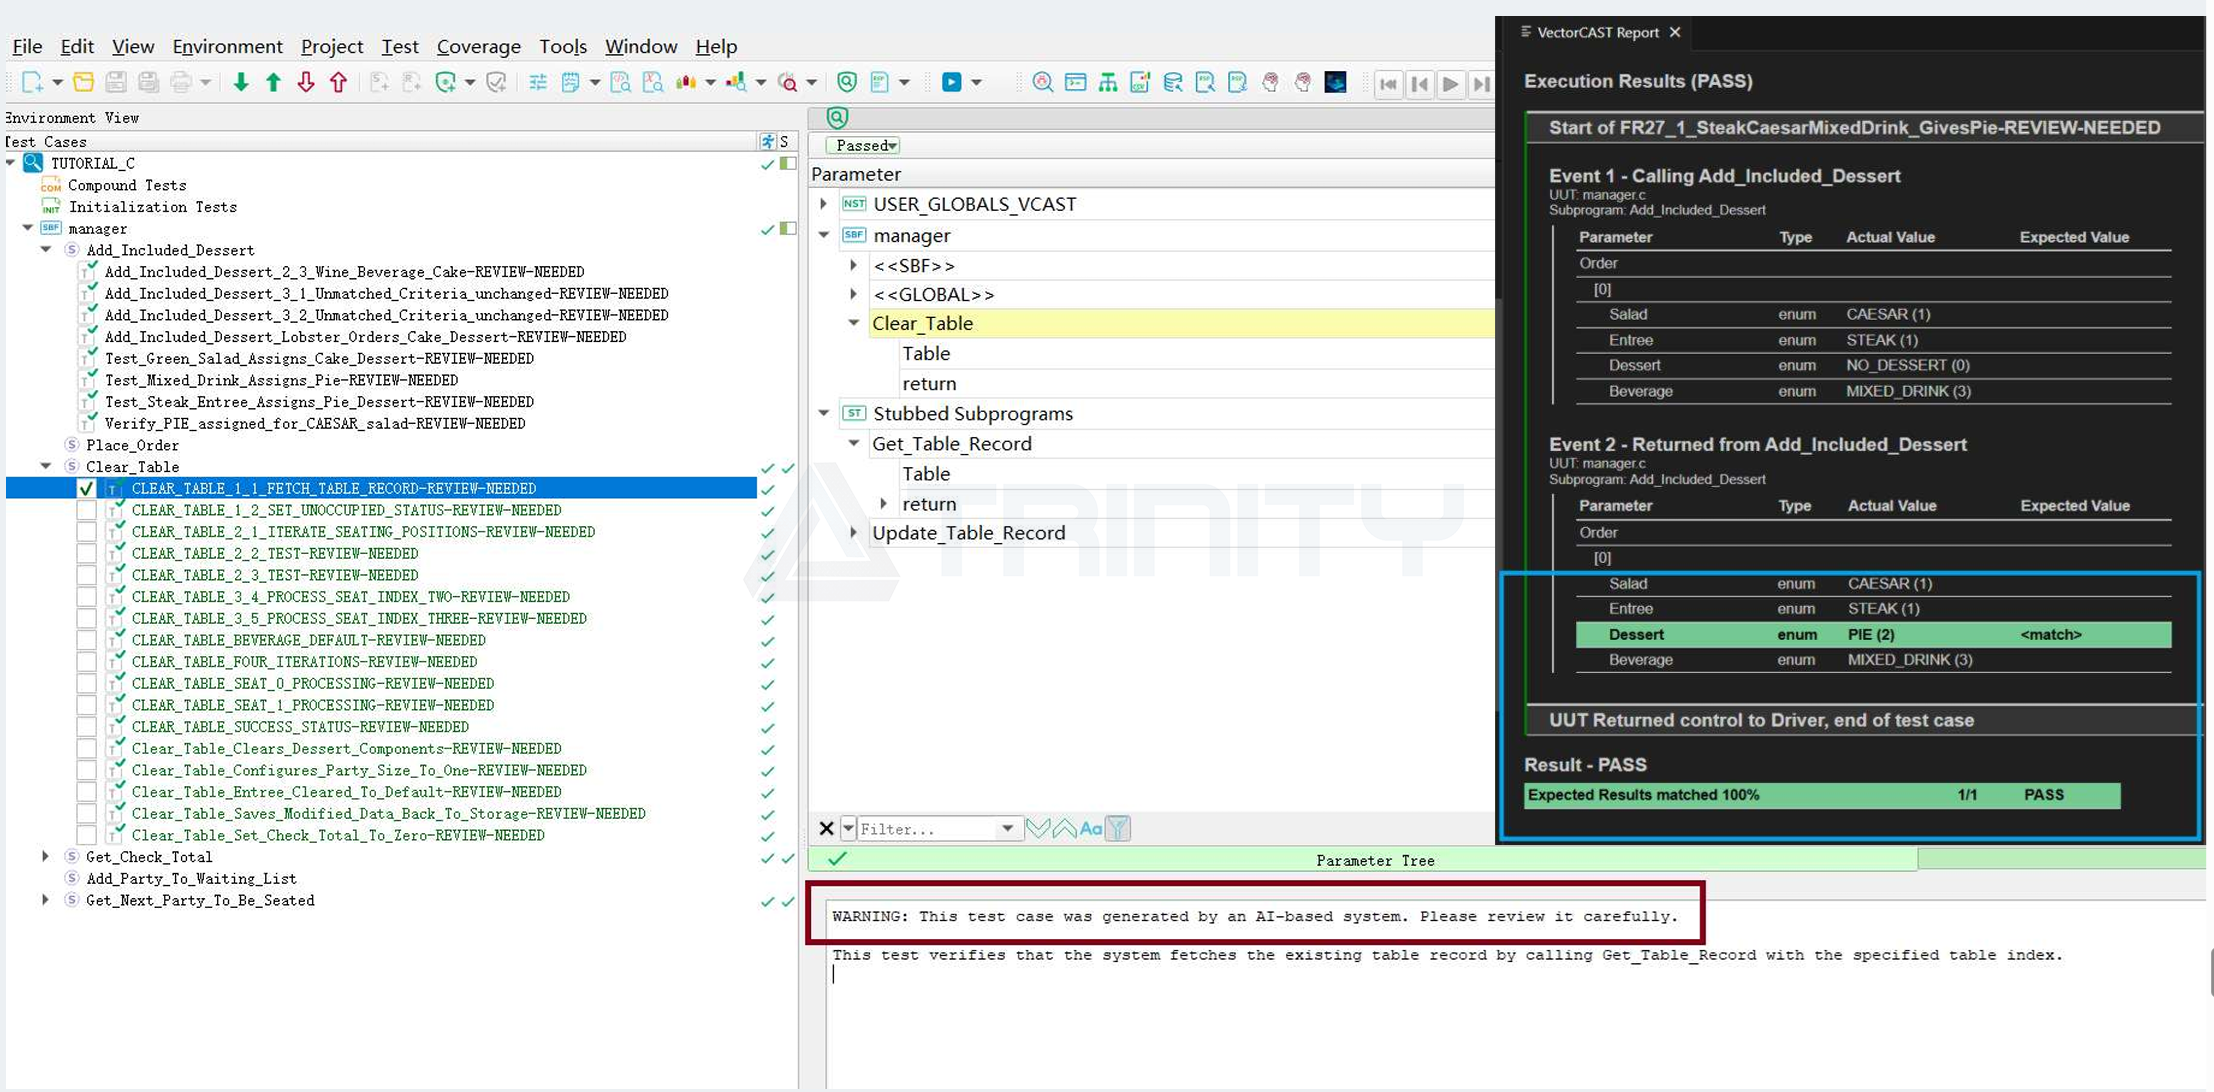This screenshot has height=1092, width=2214.
Task: Open the Environment menu
Action: coord(227,47)
